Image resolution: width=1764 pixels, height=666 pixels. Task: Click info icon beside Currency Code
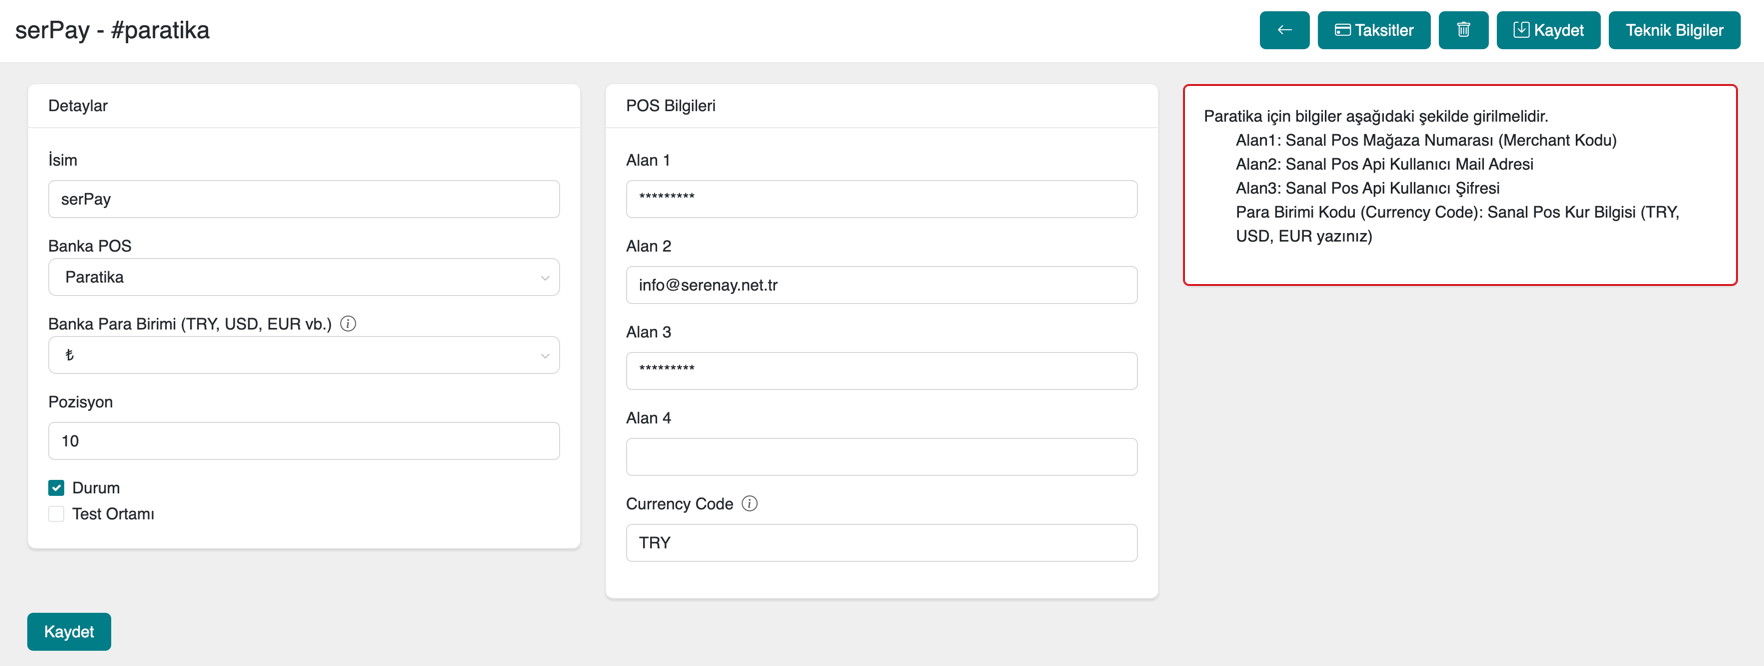750,504
